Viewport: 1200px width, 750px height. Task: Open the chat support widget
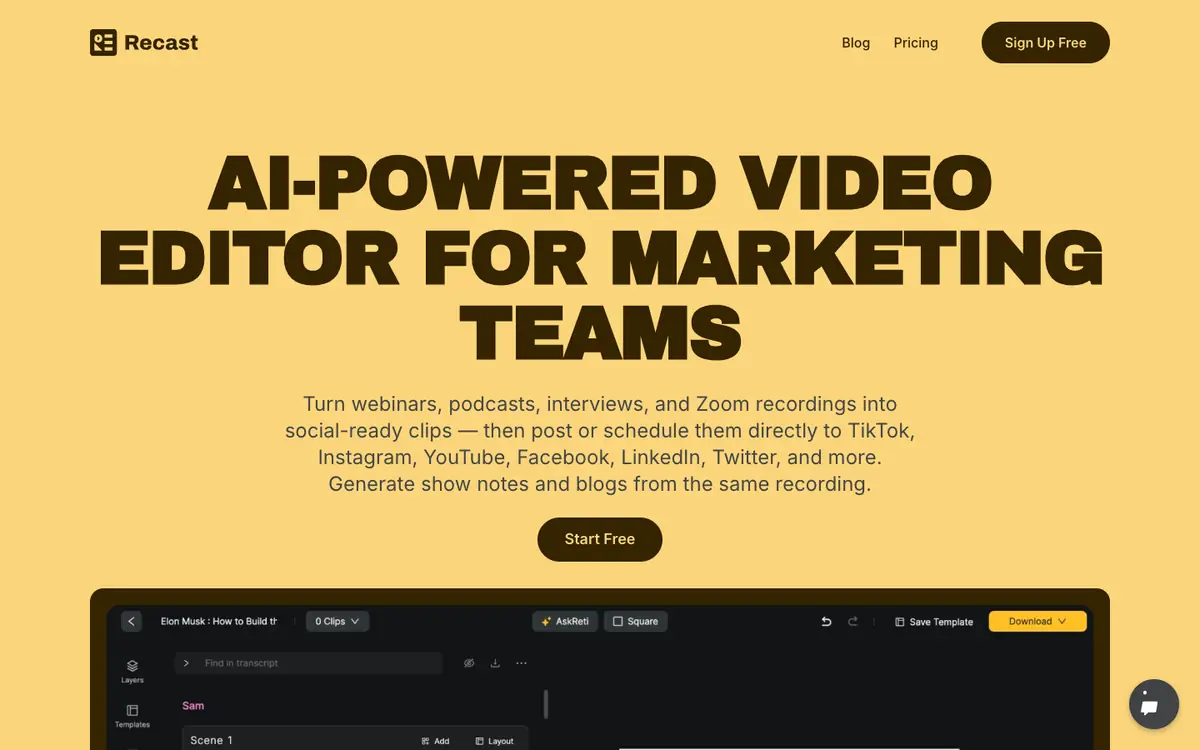[x=1154, y=705]
